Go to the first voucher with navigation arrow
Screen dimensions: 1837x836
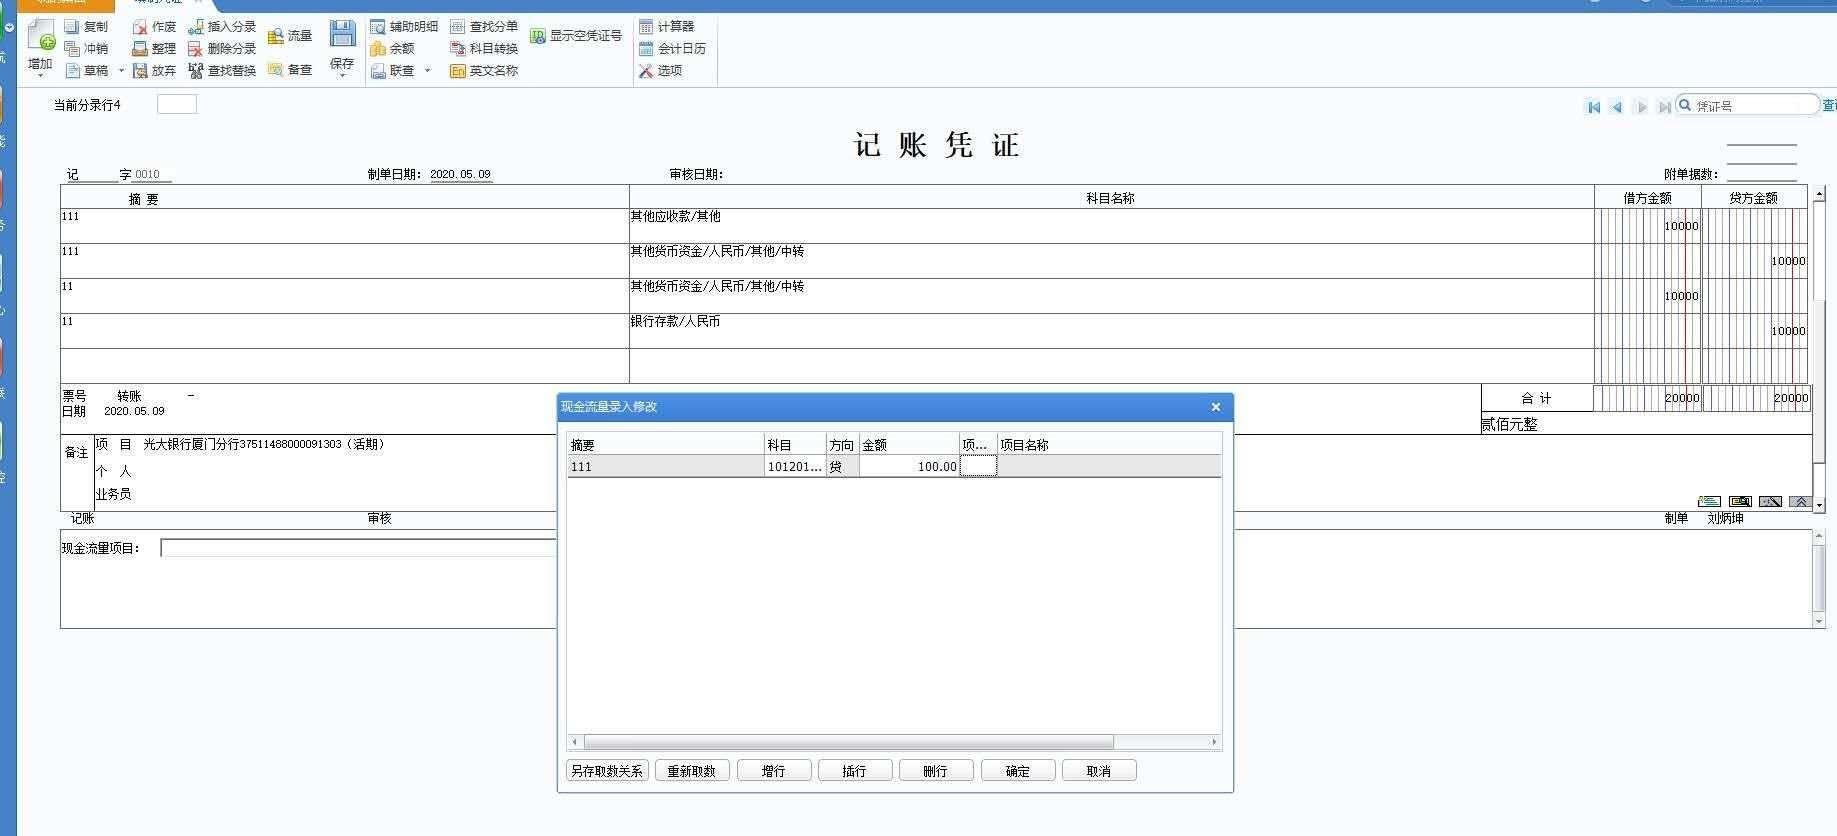1594,107
